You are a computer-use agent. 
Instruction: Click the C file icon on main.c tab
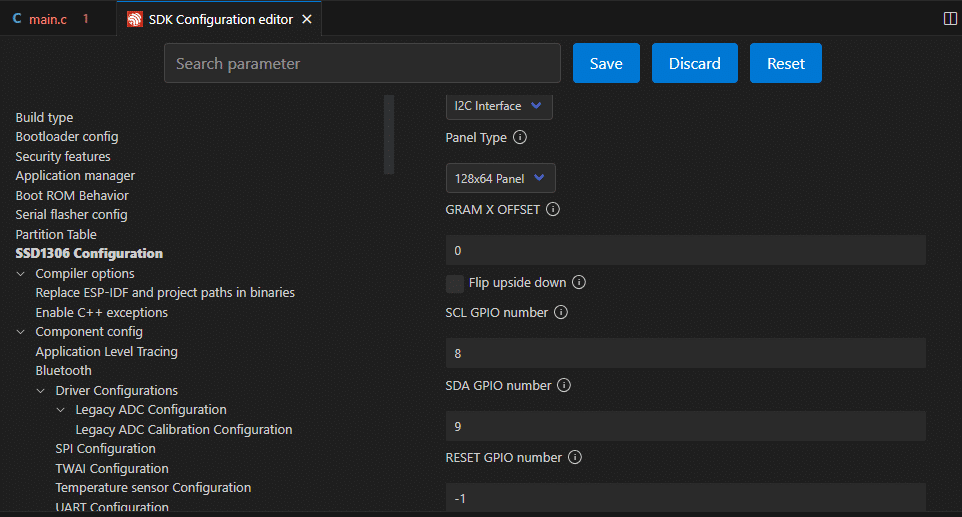pos(17,19)
